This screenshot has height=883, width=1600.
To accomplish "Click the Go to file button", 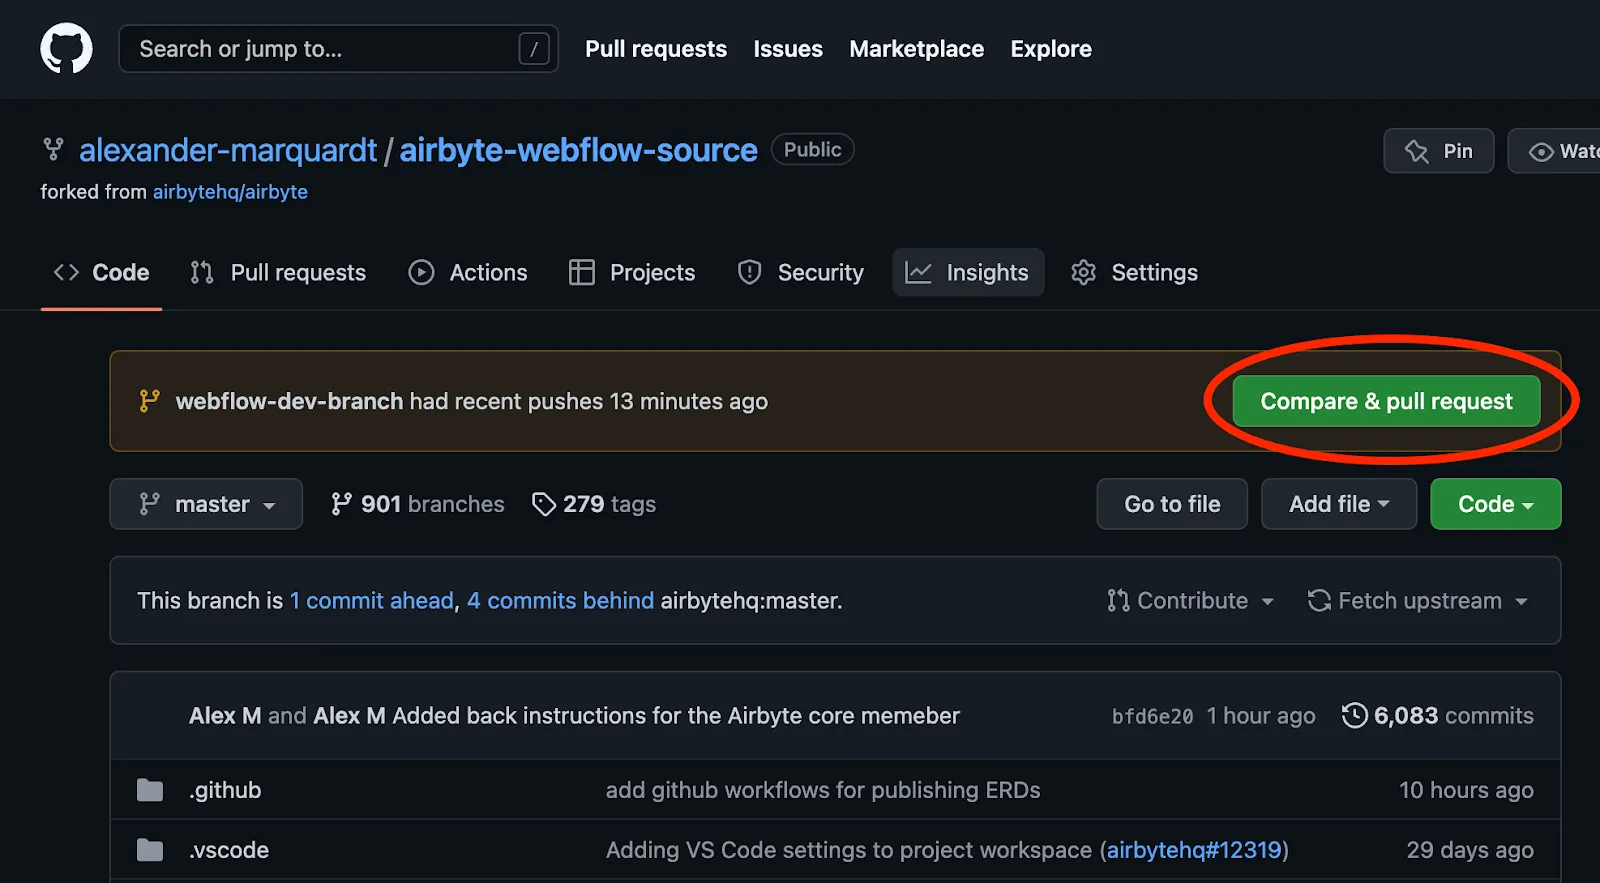I will click(1172, 504).
